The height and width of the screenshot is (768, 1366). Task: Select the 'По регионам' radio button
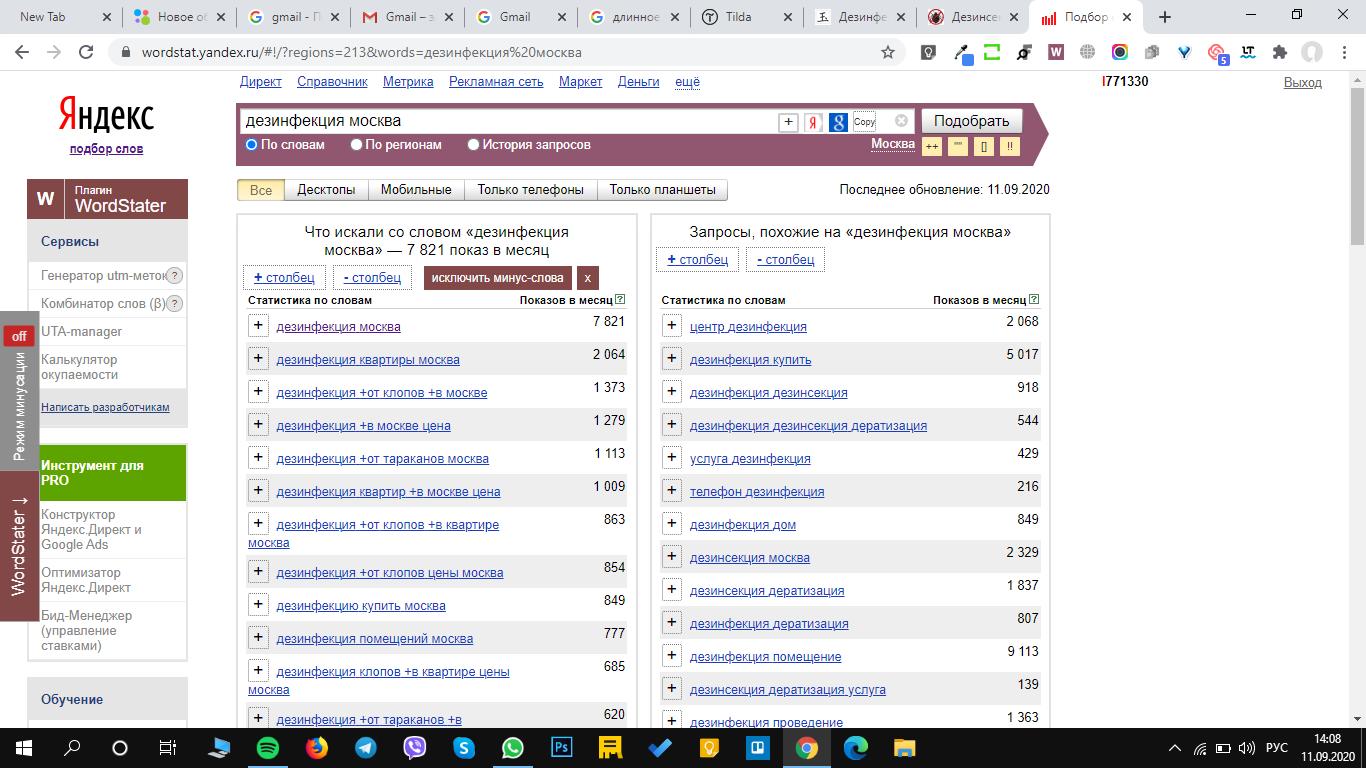(x=356, y=145)
